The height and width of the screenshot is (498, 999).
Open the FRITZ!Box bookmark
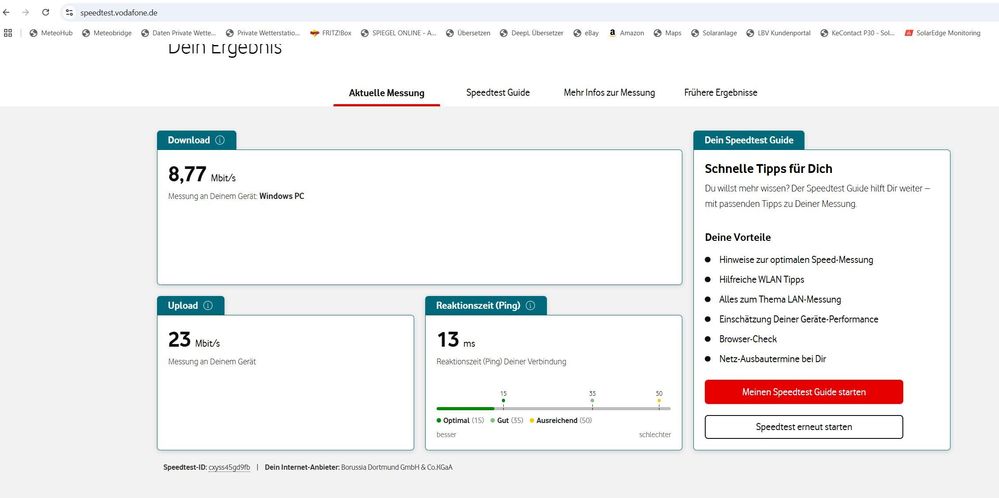pos(331,33)
